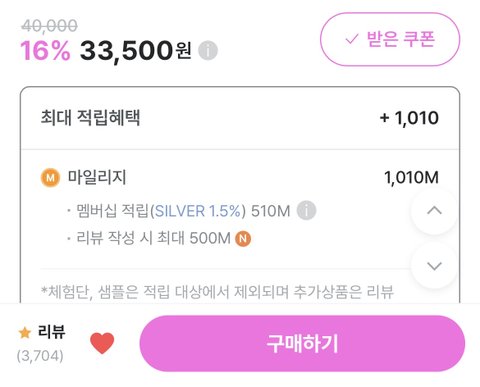Click the SILVER 1.5% membership link

pos(198,211)
